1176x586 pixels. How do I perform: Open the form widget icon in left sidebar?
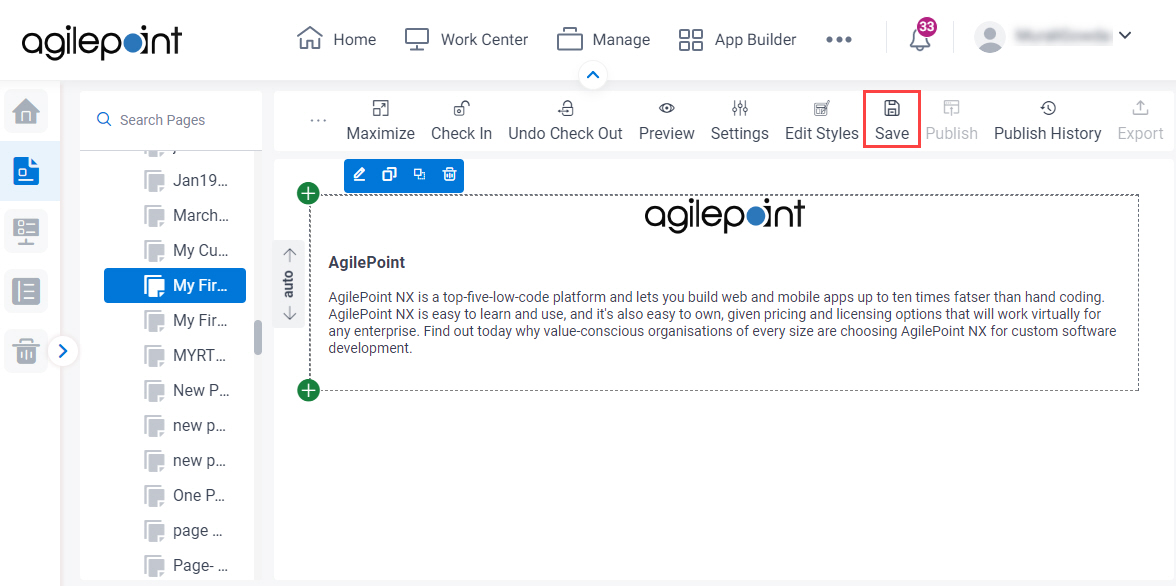coord(26,231)
